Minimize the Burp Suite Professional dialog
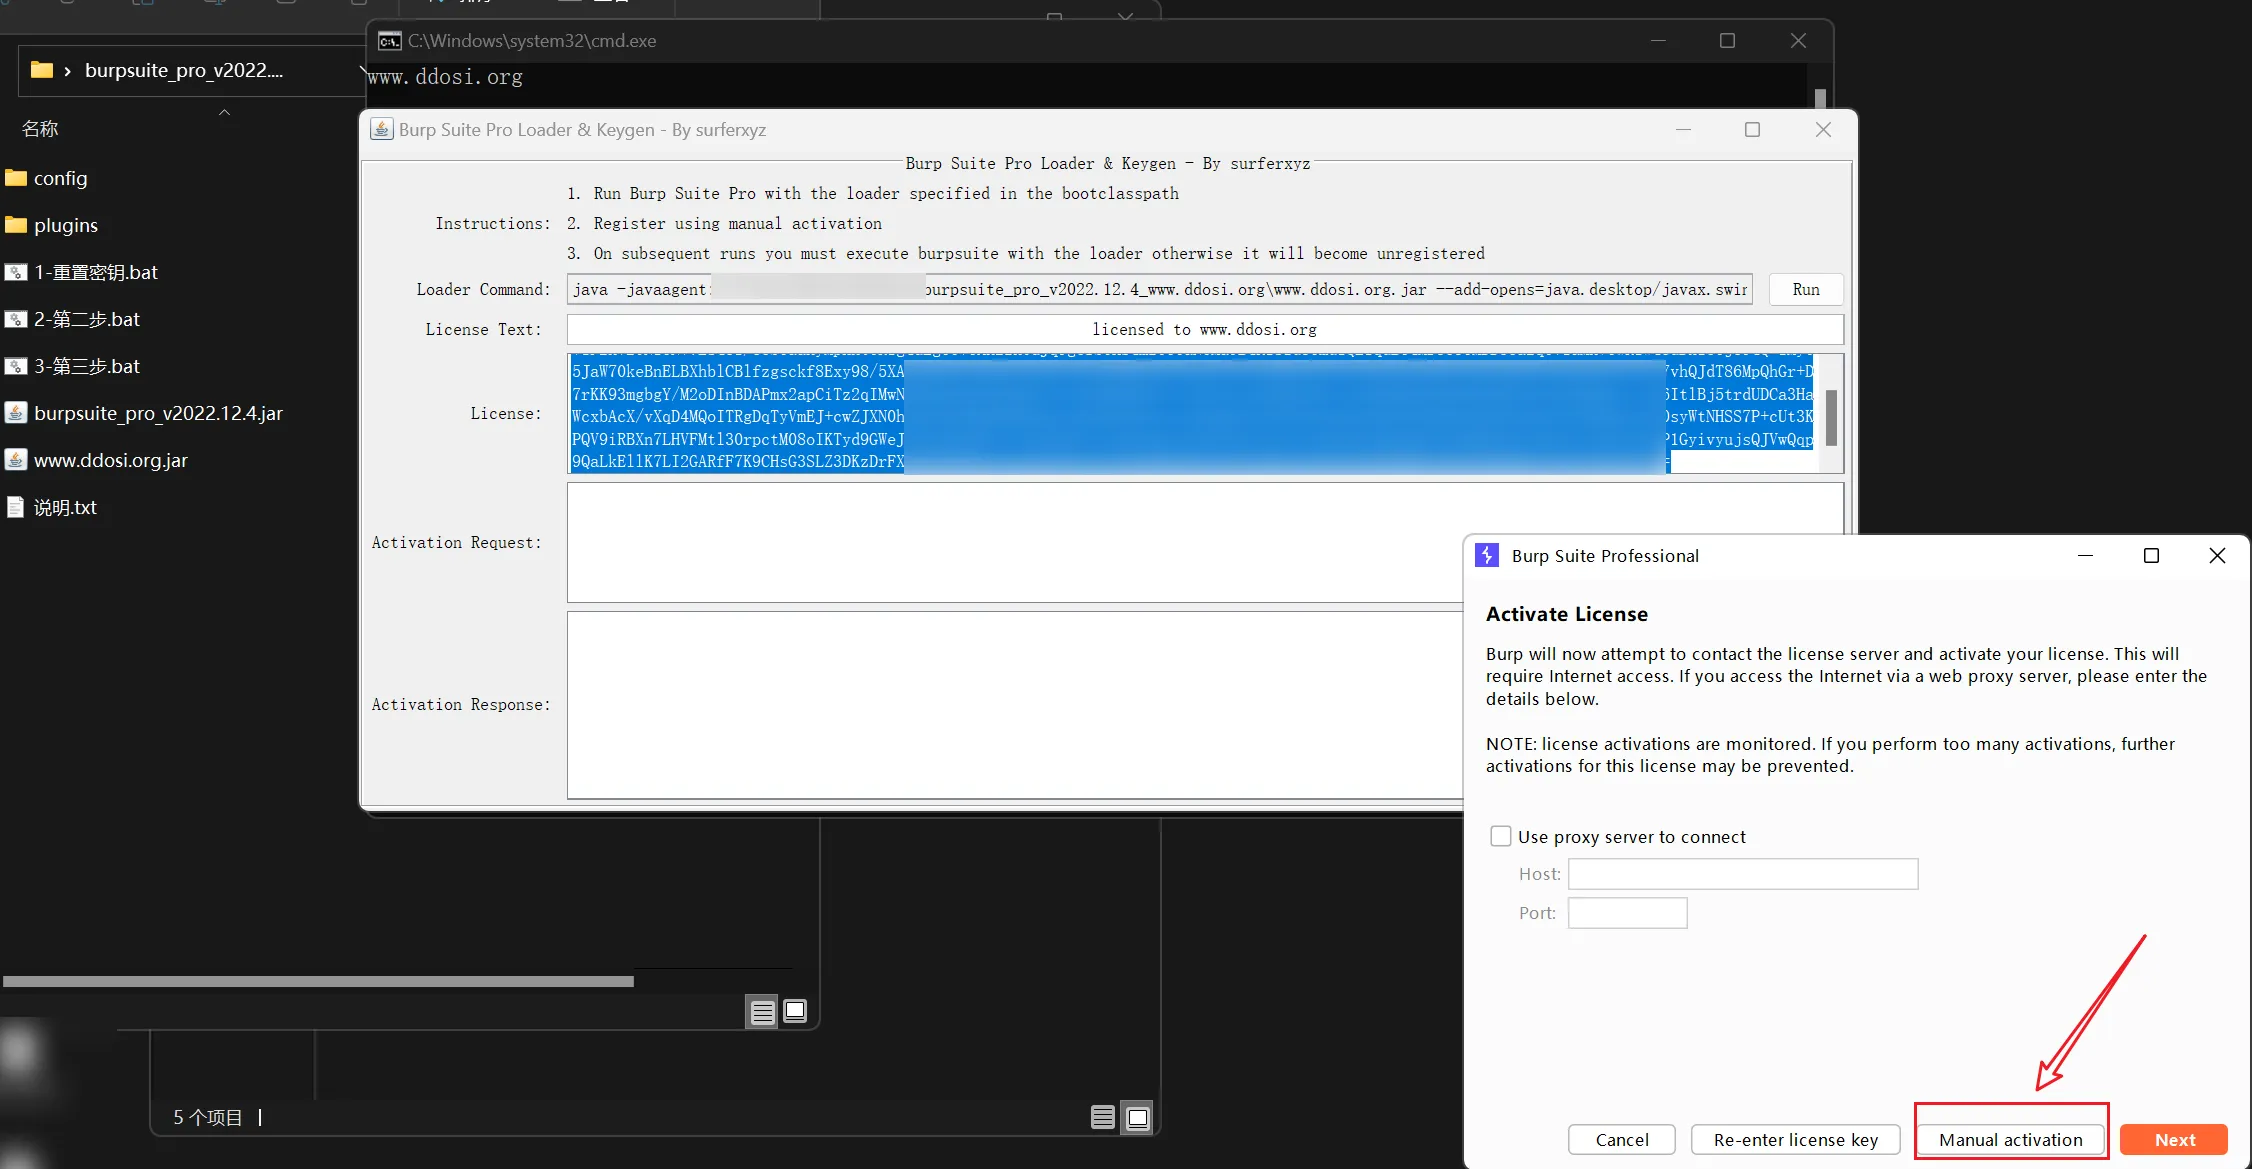2252x1169 pixels. [2085, 556]
